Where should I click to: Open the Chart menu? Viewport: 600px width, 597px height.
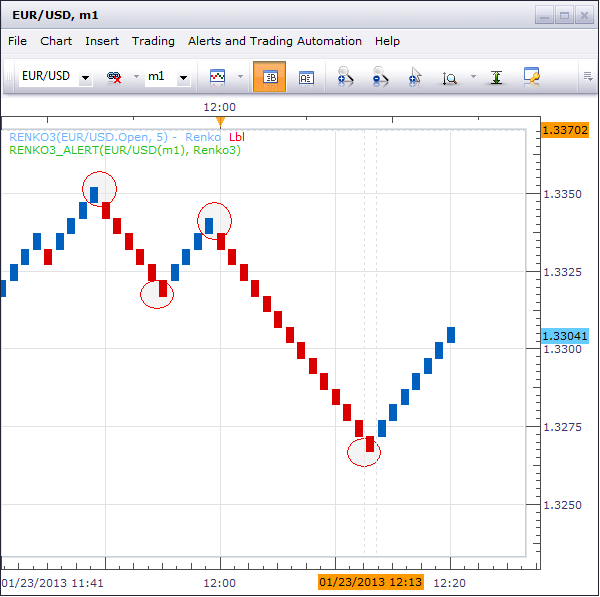click(56, 41)
